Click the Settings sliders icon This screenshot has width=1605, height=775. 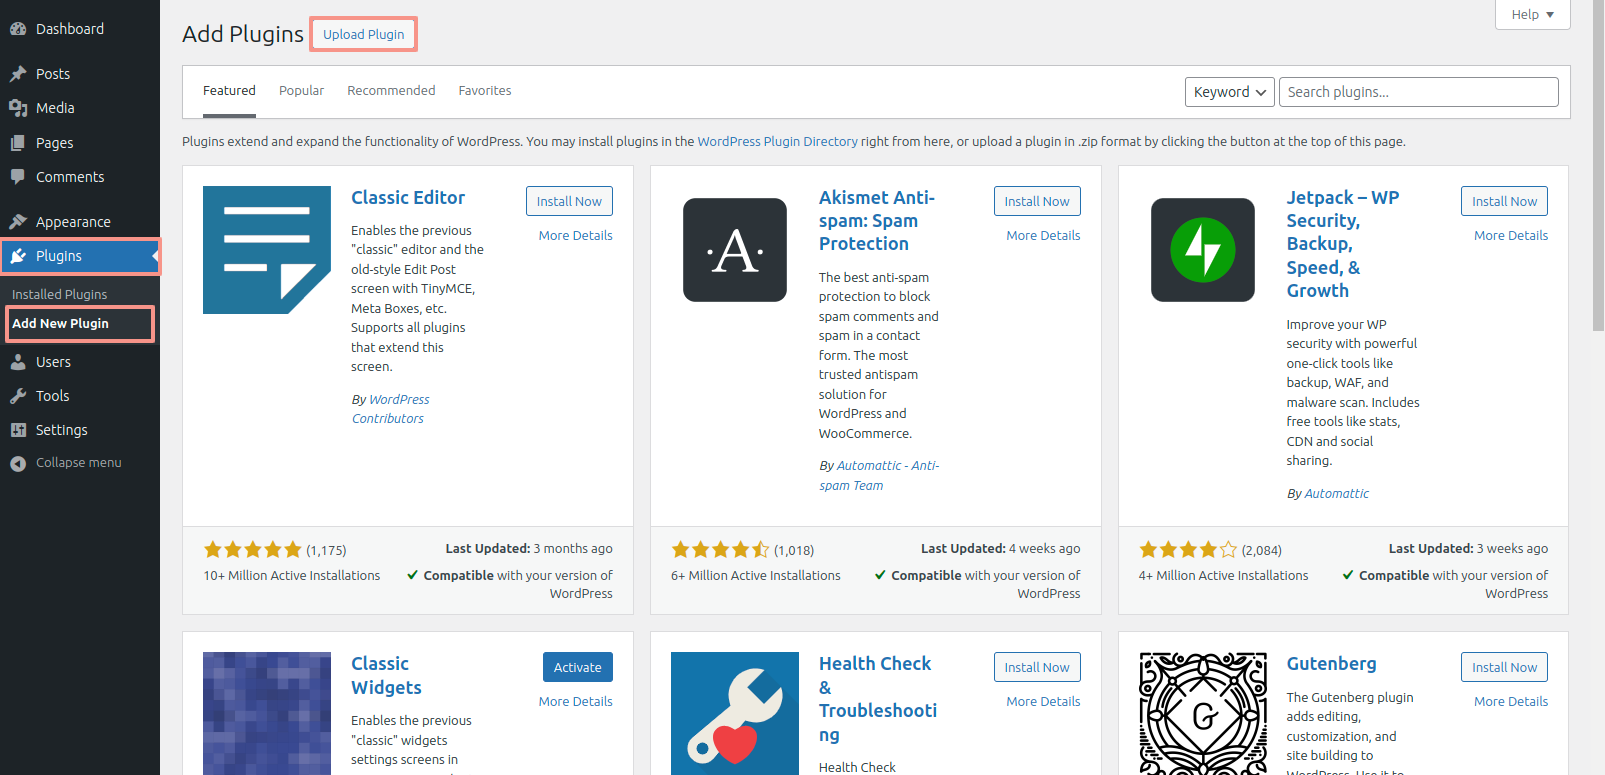point(18,430)
